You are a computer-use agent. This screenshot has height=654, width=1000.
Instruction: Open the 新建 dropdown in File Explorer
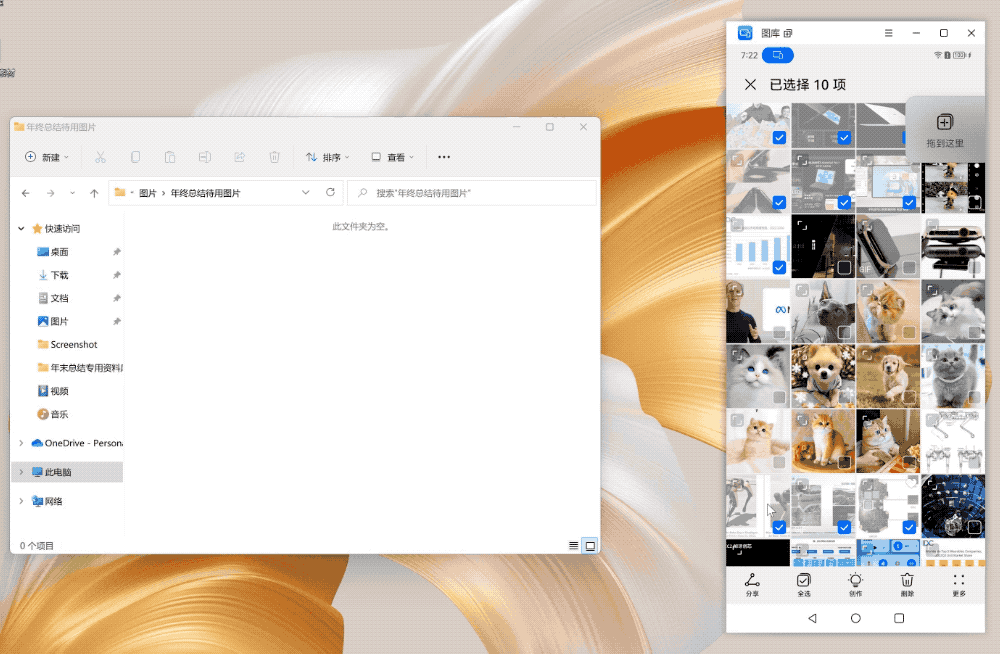pyautogui.click(x=47, y=157)
